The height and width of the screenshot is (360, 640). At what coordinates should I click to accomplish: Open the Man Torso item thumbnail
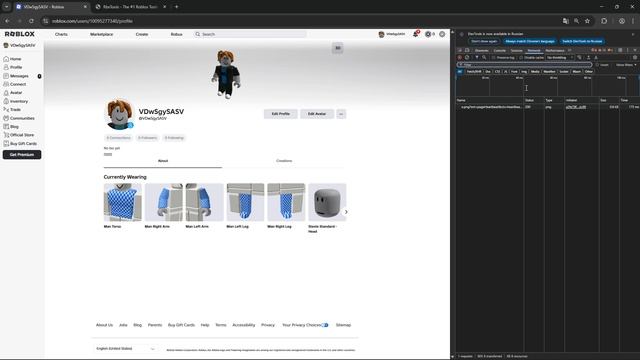(x=122, y=202)
